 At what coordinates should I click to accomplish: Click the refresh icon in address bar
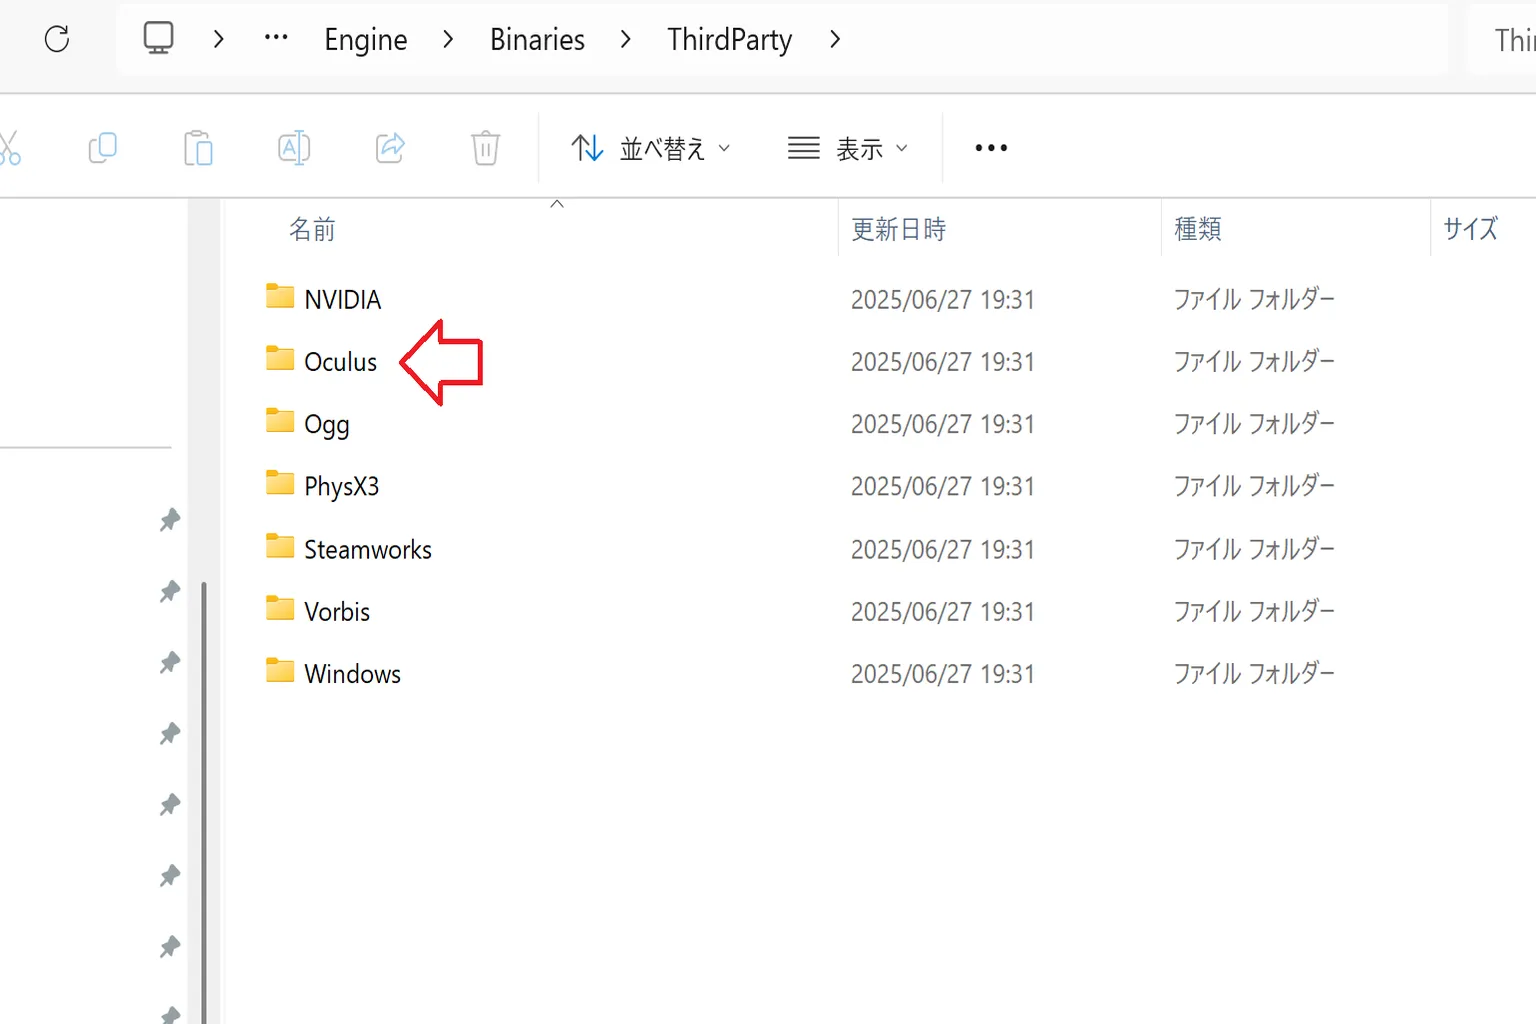click(x=57, y=39)
